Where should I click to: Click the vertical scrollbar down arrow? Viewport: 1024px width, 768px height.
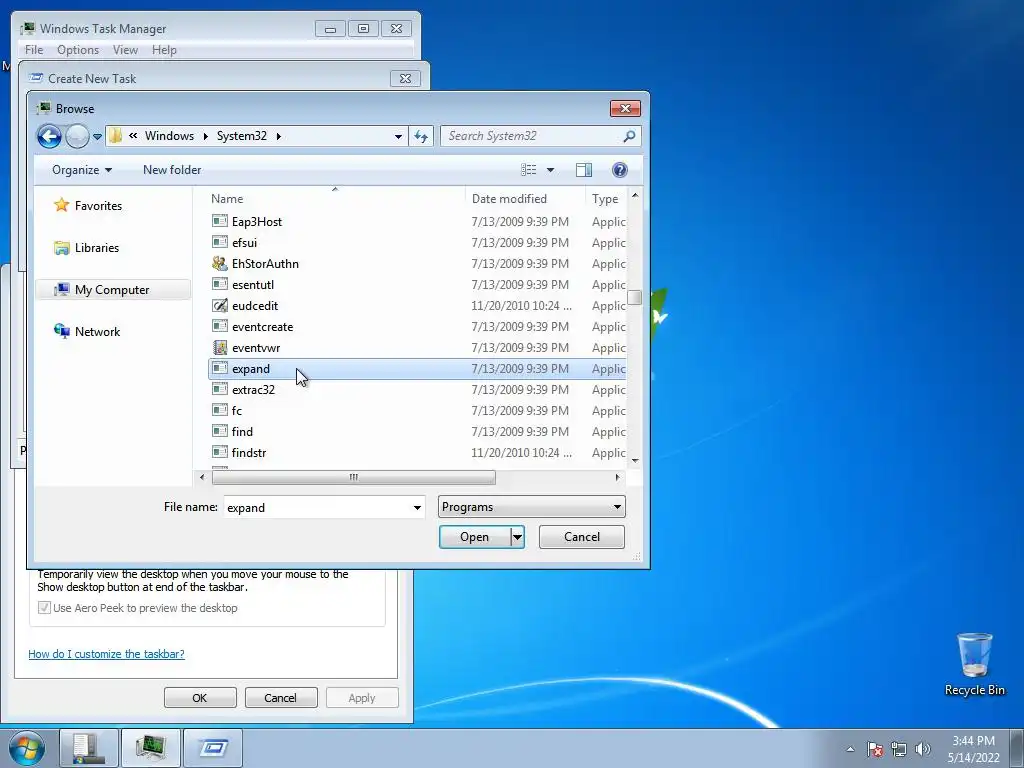pyautogui.click(x=635, y=460)
